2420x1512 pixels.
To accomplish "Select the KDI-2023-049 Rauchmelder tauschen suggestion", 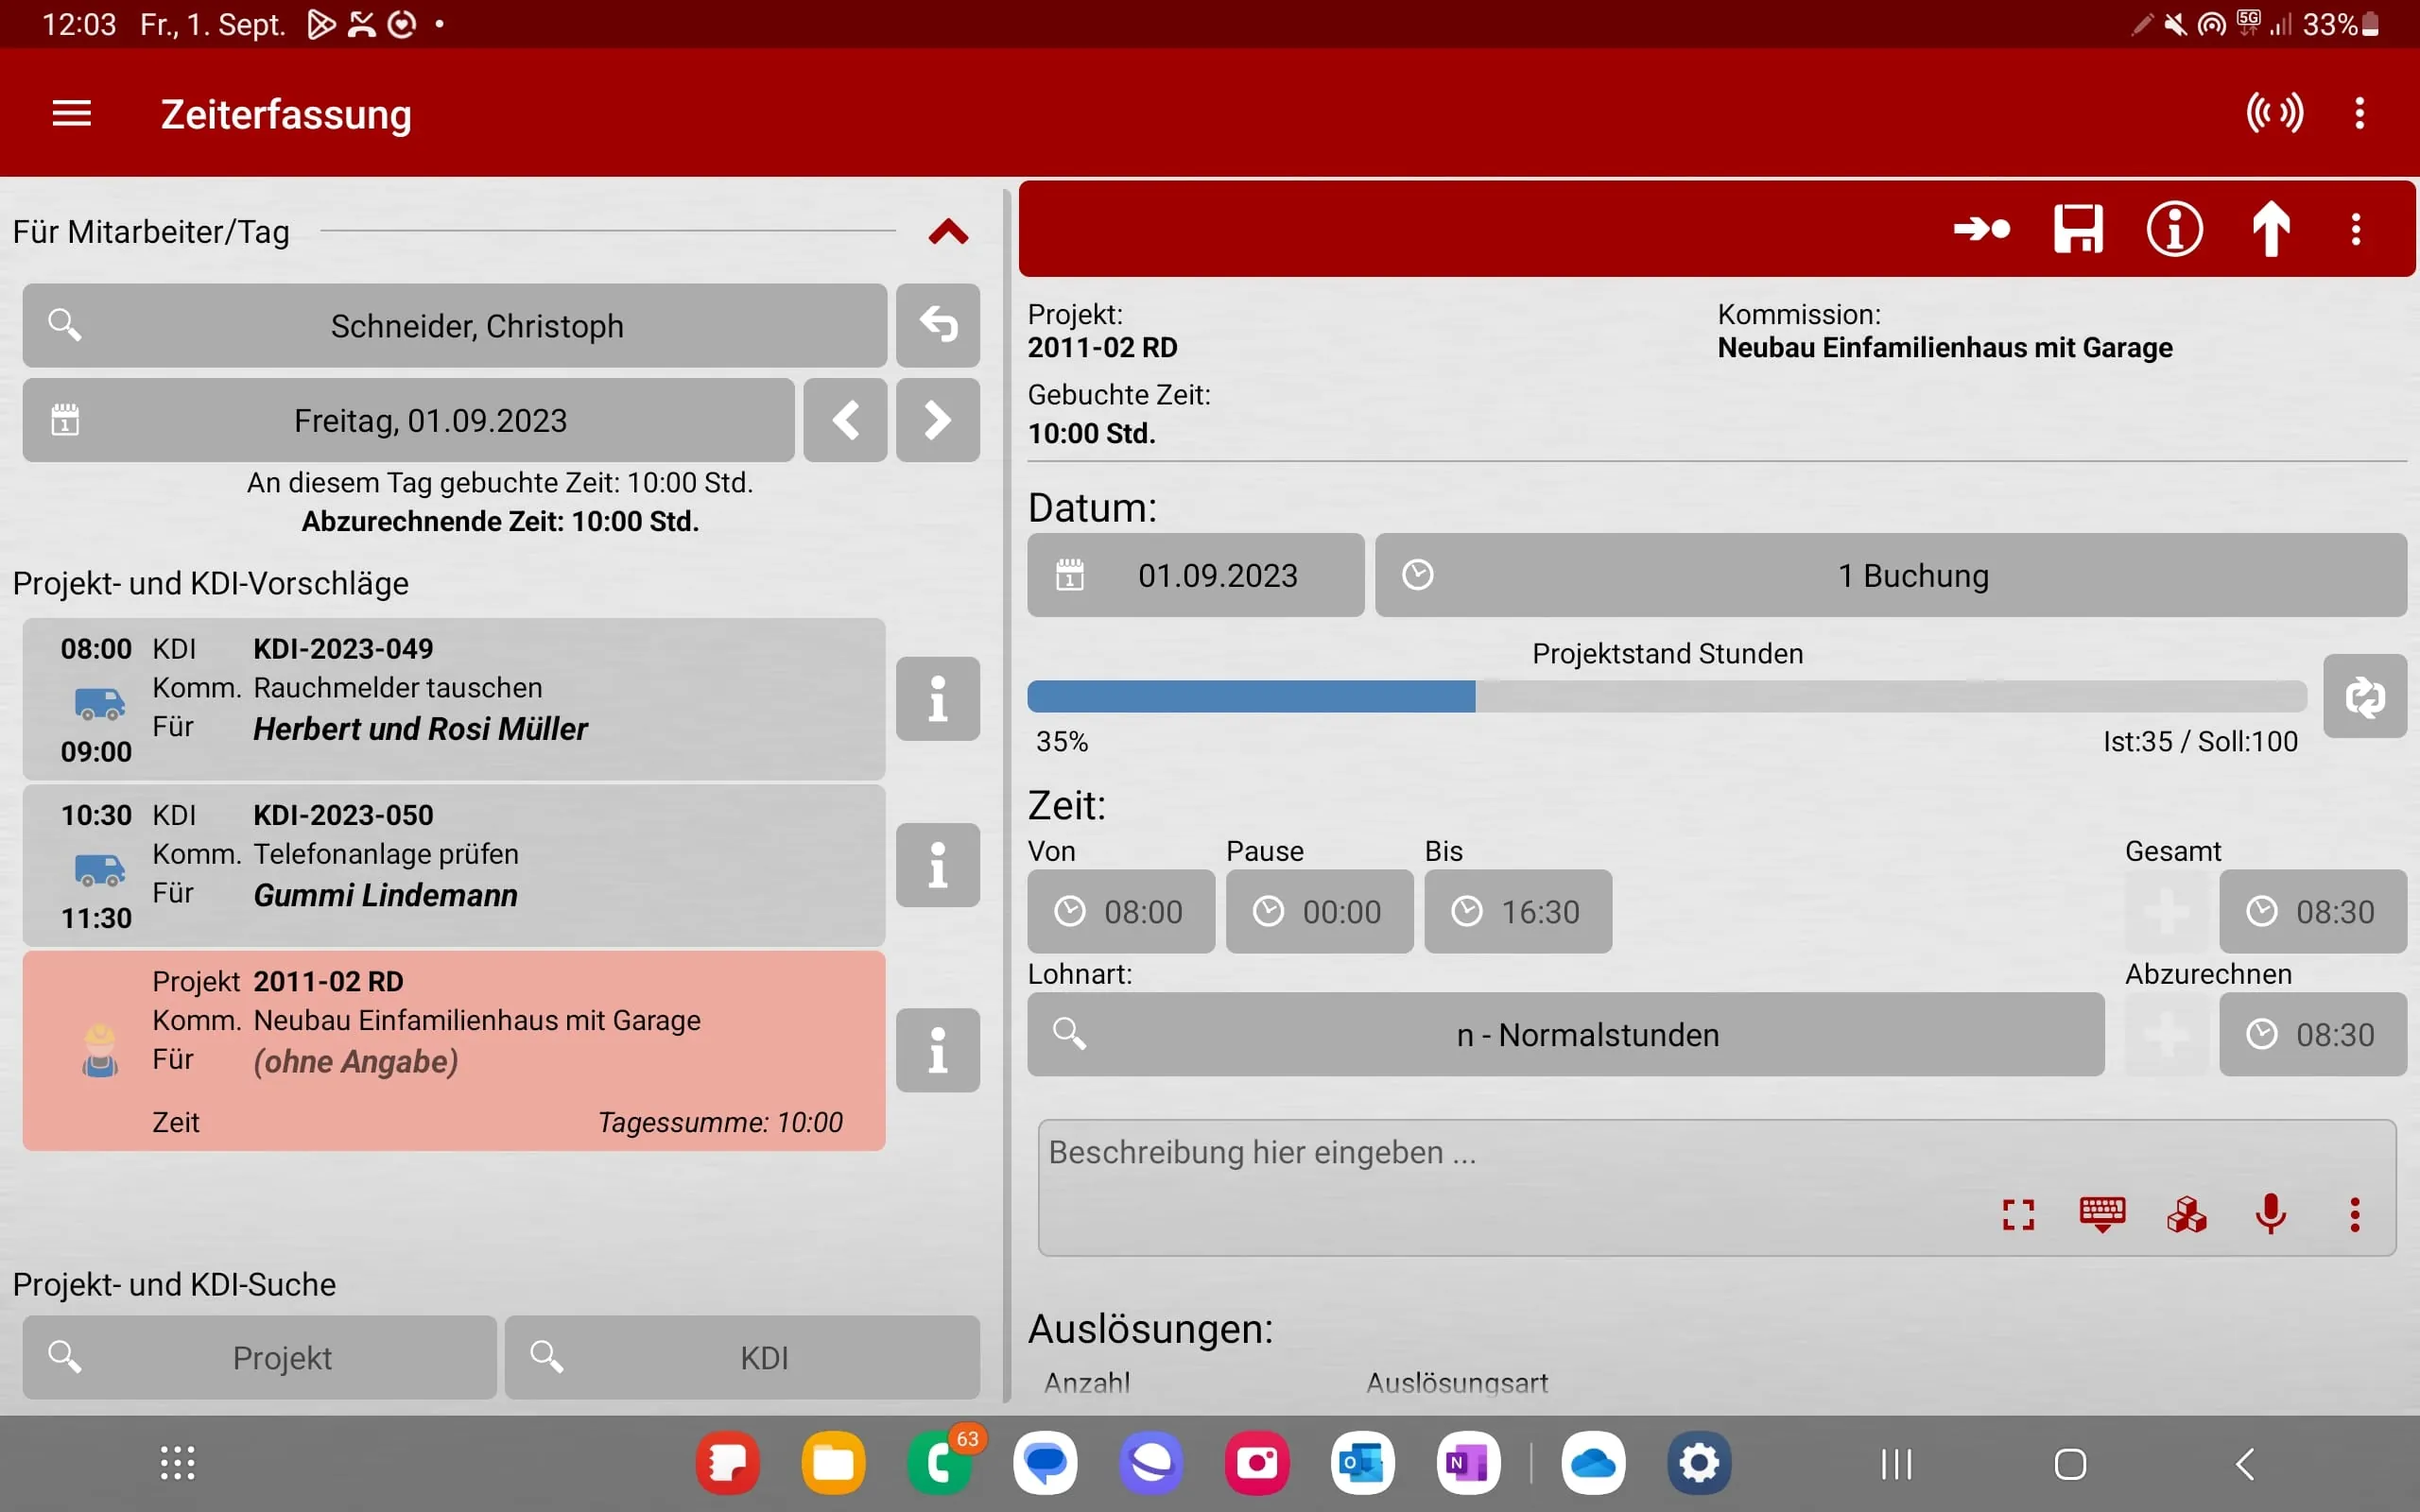I will click(454, 699).
